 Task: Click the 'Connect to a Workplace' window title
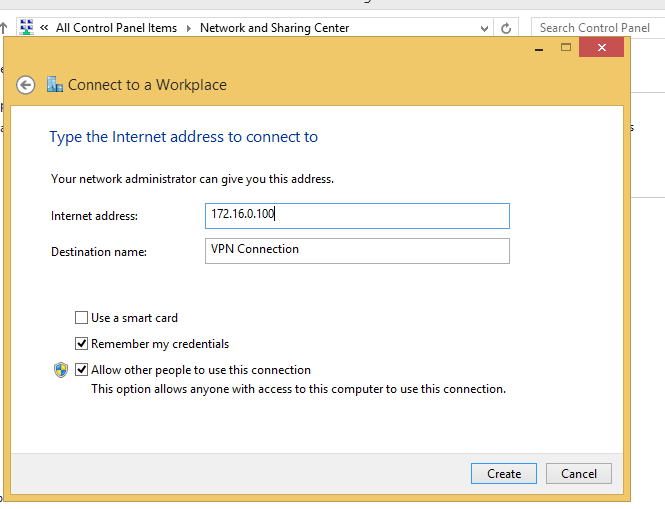(x=147, y=85)
